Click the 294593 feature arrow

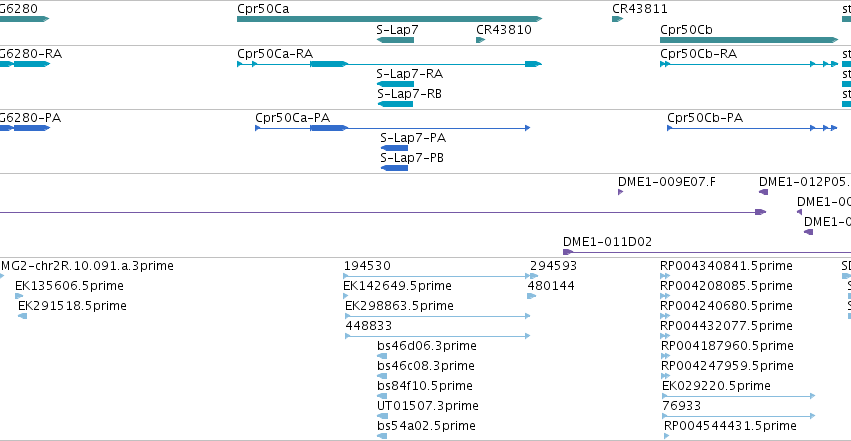[534, 276]
